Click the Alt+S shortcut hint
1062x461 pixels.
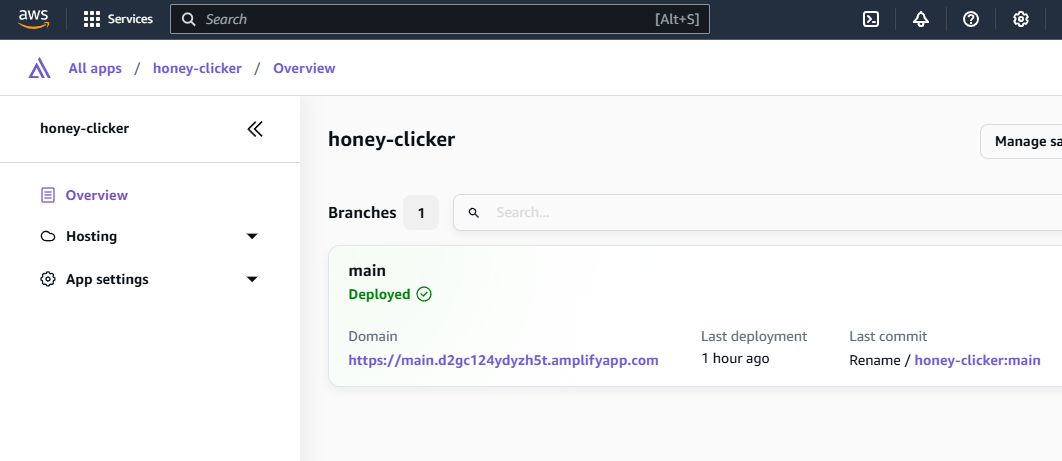point(677,19)
